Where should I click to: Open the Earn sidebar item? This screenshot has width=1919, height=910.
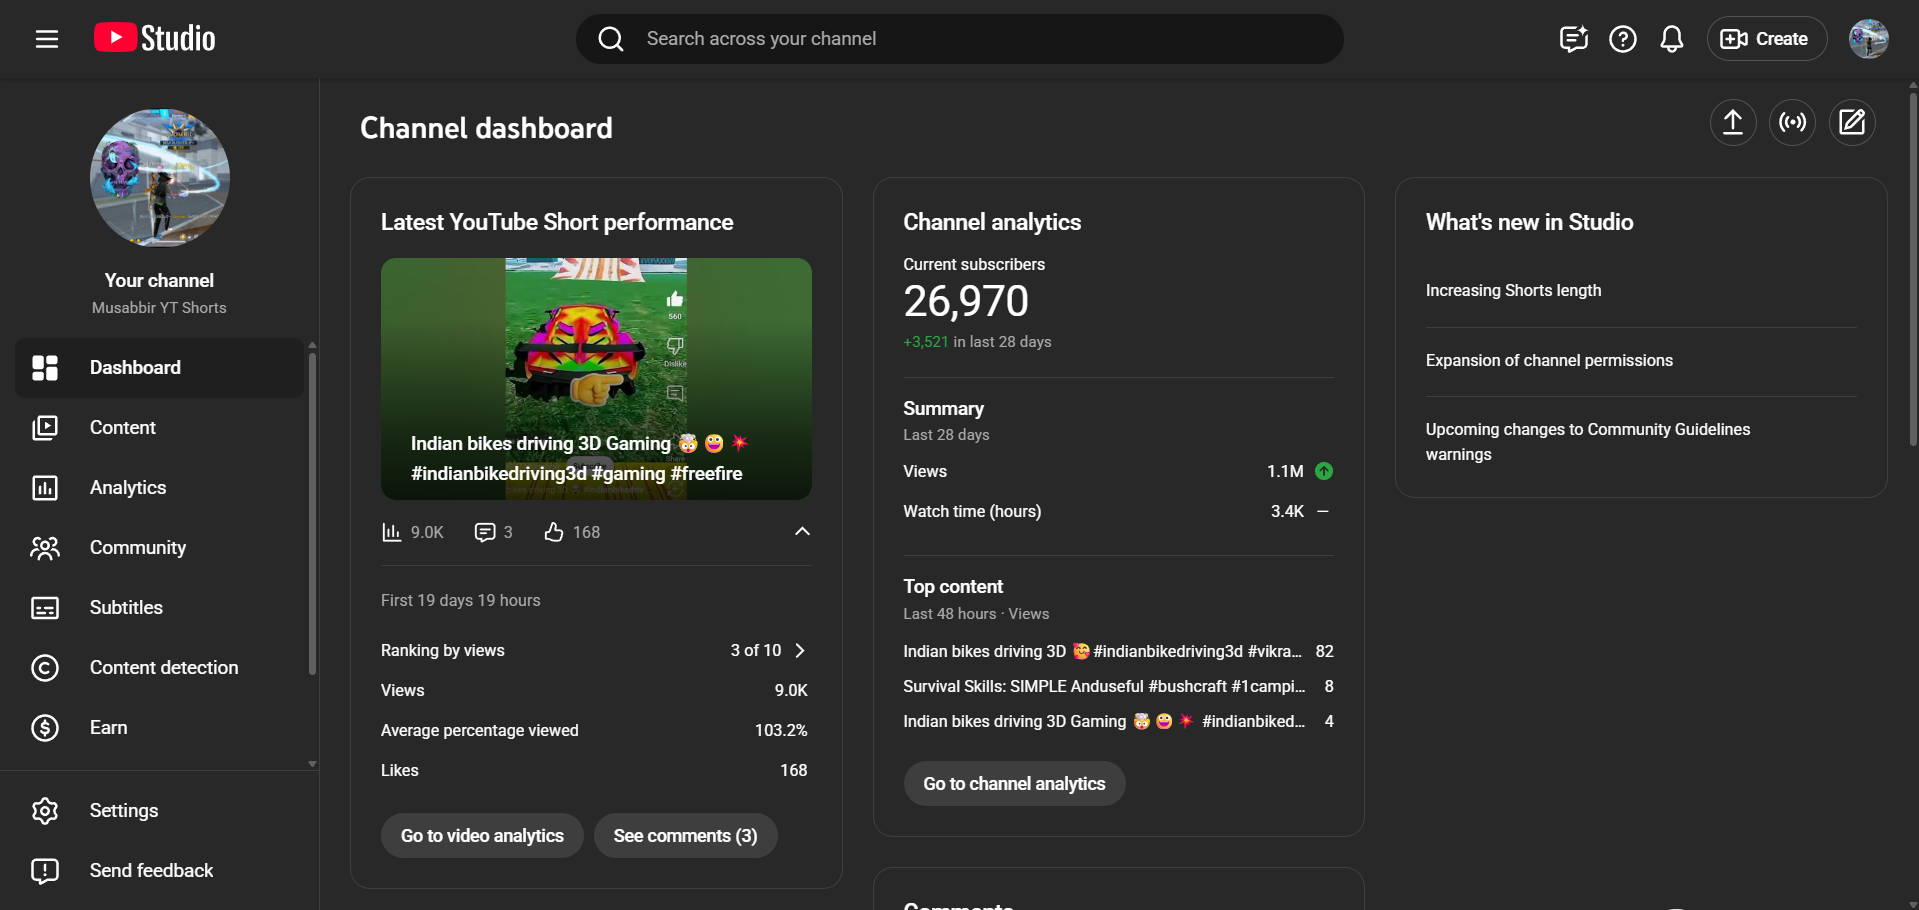(x=108, y=727)
